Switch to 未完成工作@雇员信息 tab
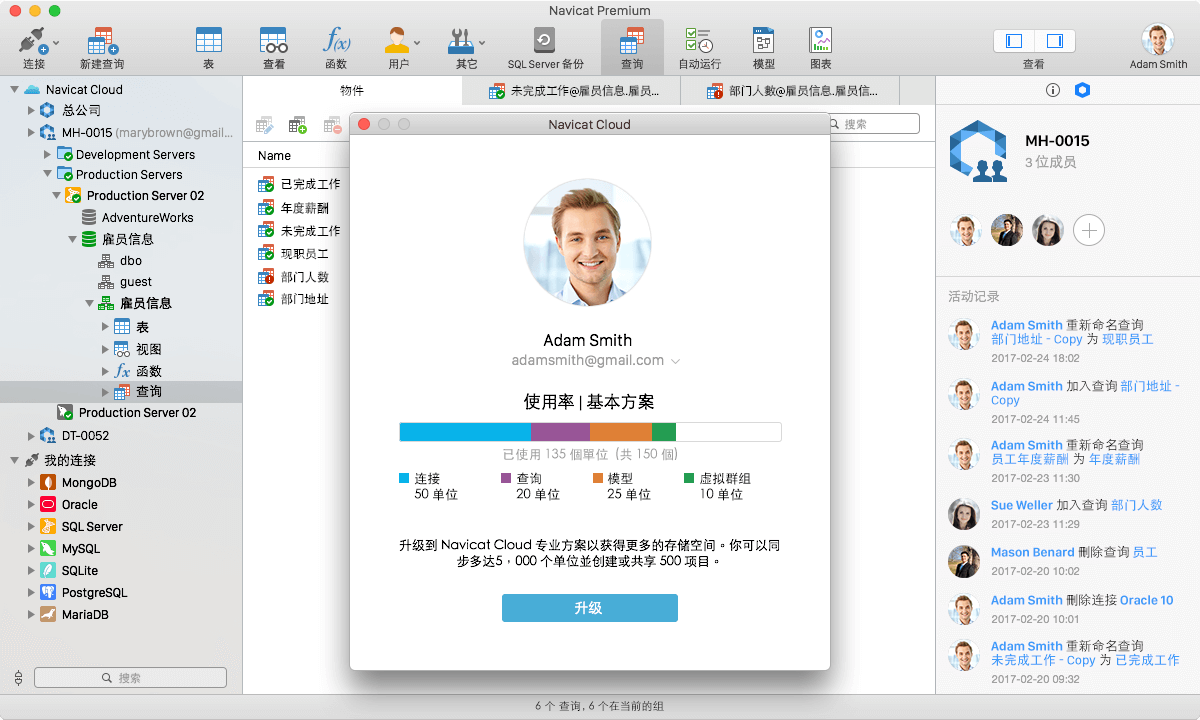1200x720 pixels. tap(571, 91)
